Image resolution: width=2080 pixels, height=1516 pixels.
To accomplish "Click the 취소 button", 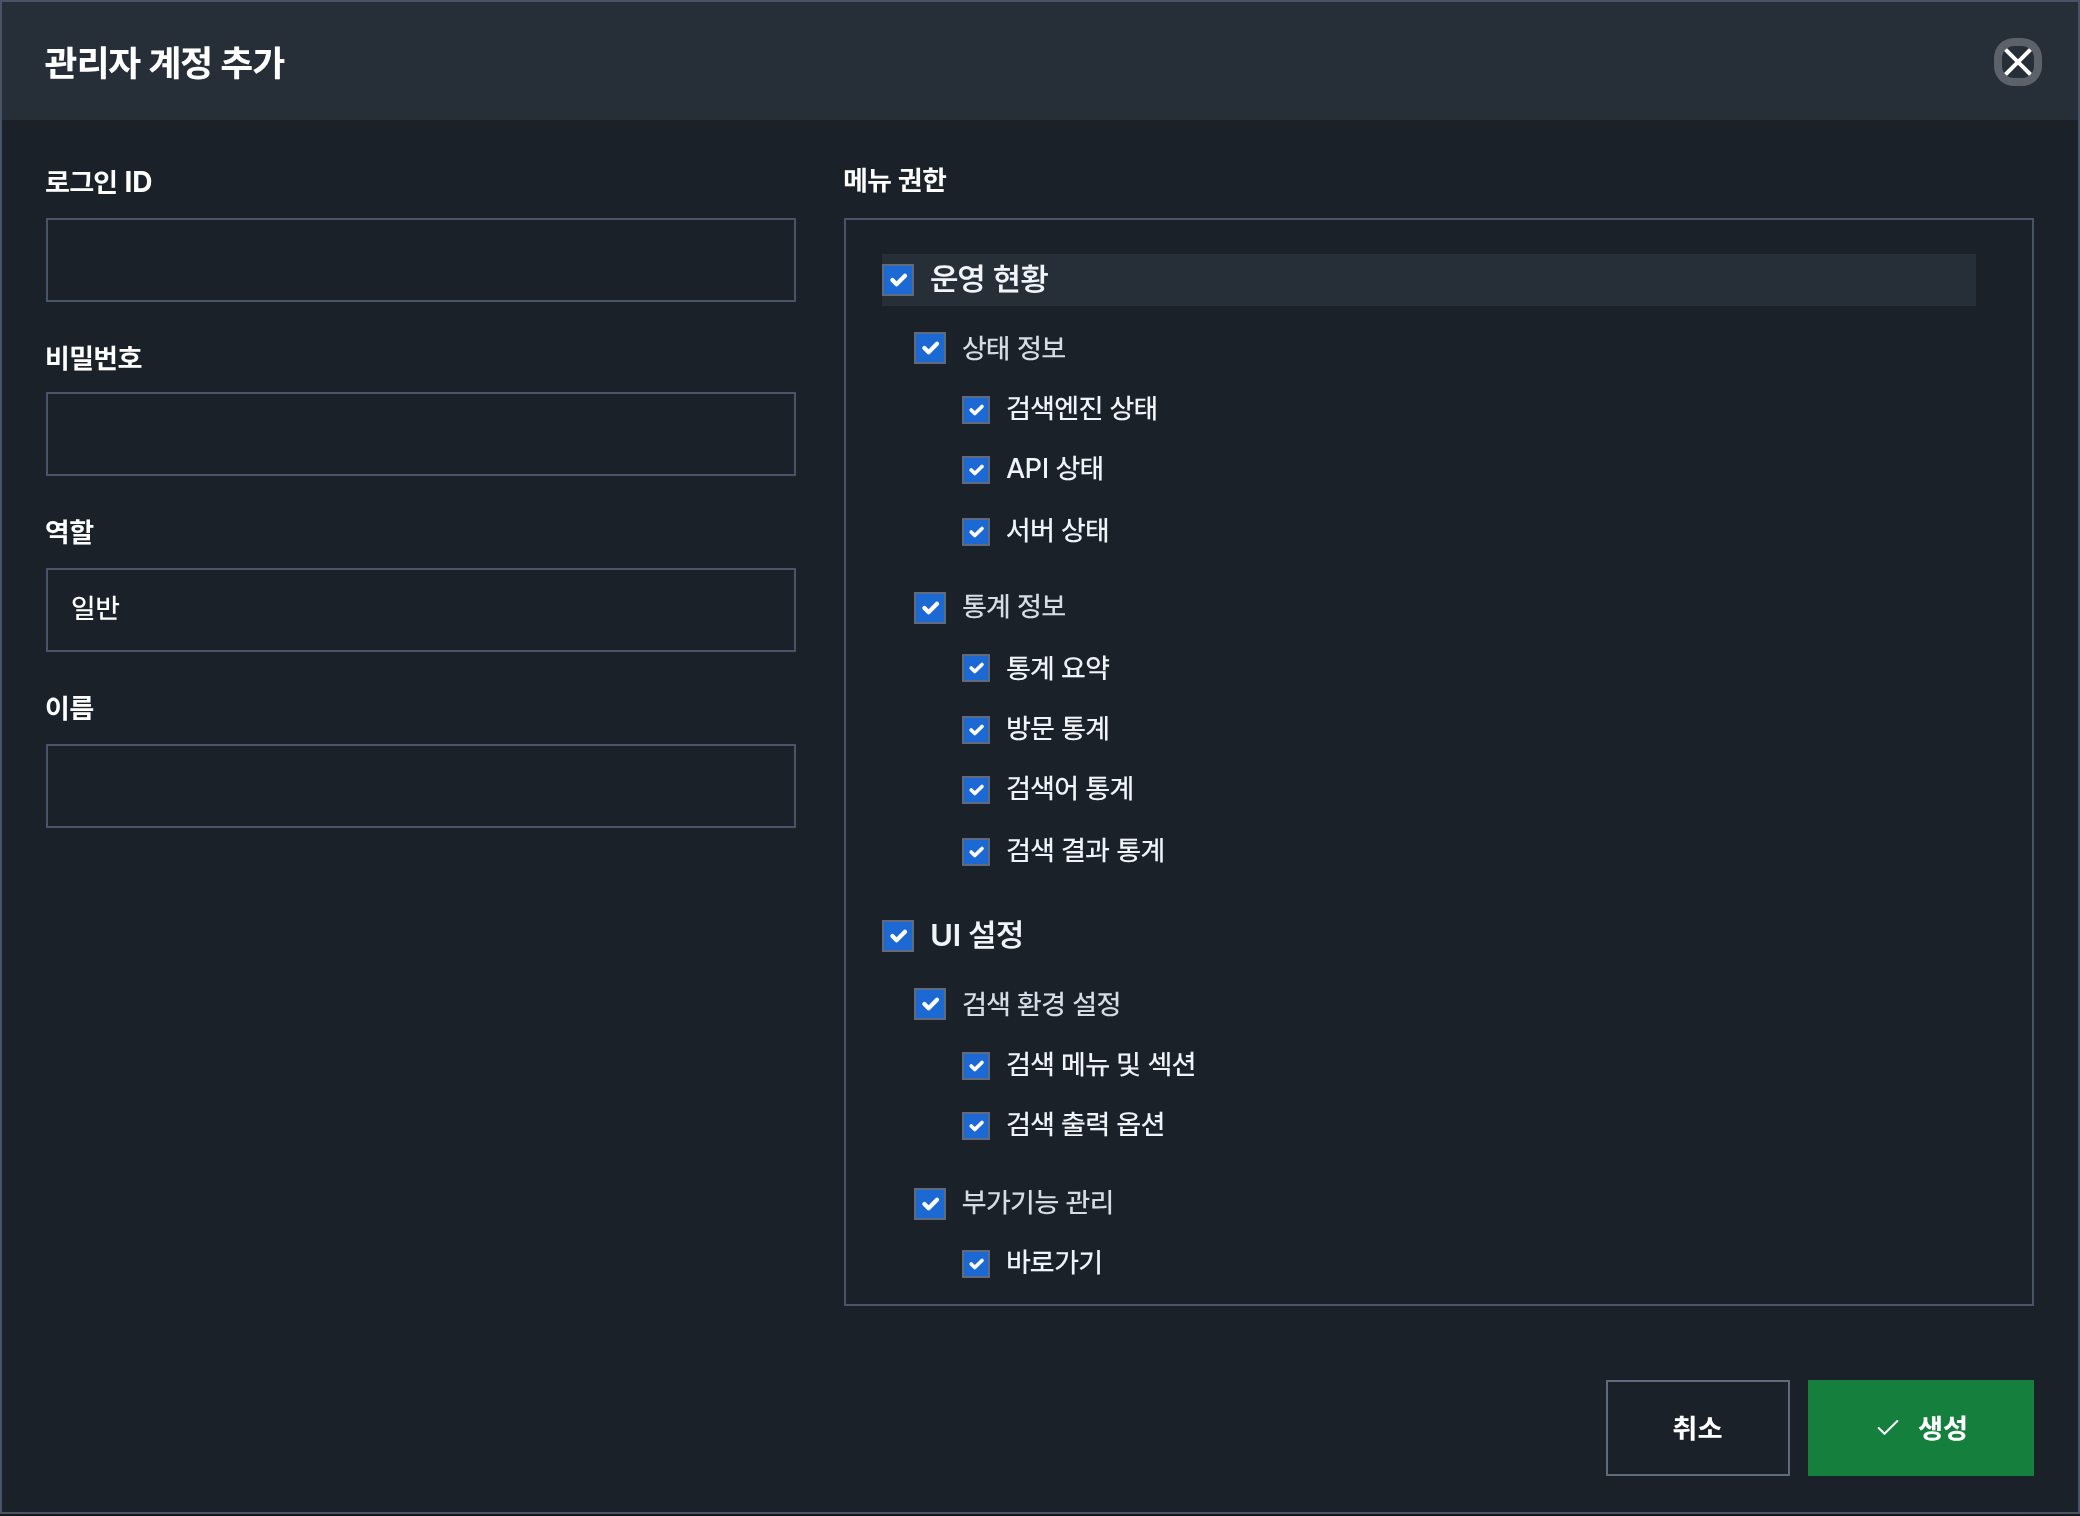I will 1697,1427.
